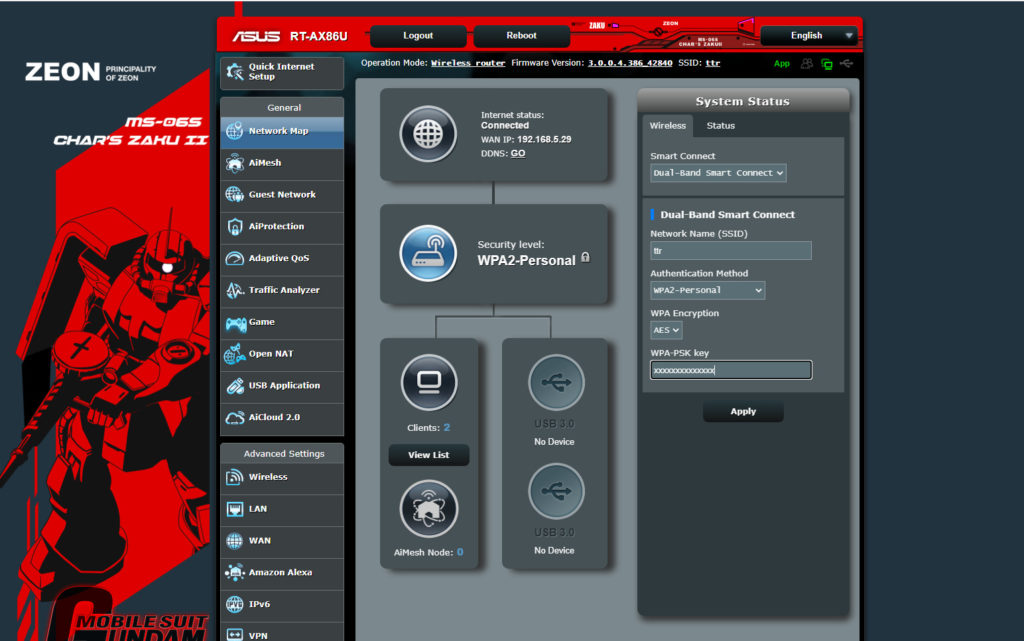
Task: Open USB Application settings
Action: click(281, 385)
